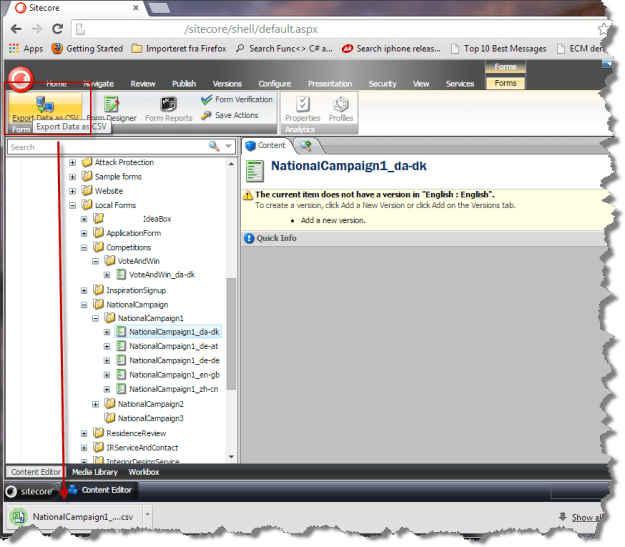Collapse the Competitions folder
The height and width of the screenshot is (547, 625).
pyautogui.click(x=84, y=248)
